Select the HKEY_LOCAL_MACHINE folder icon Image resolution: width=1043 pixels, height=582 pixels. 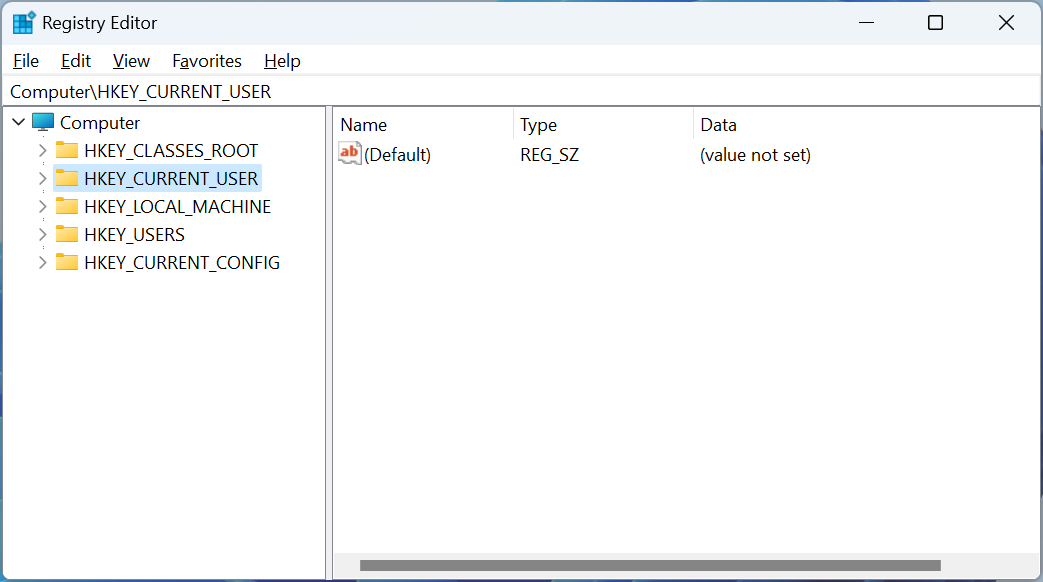pyautogui.click(x=67, y=206)
